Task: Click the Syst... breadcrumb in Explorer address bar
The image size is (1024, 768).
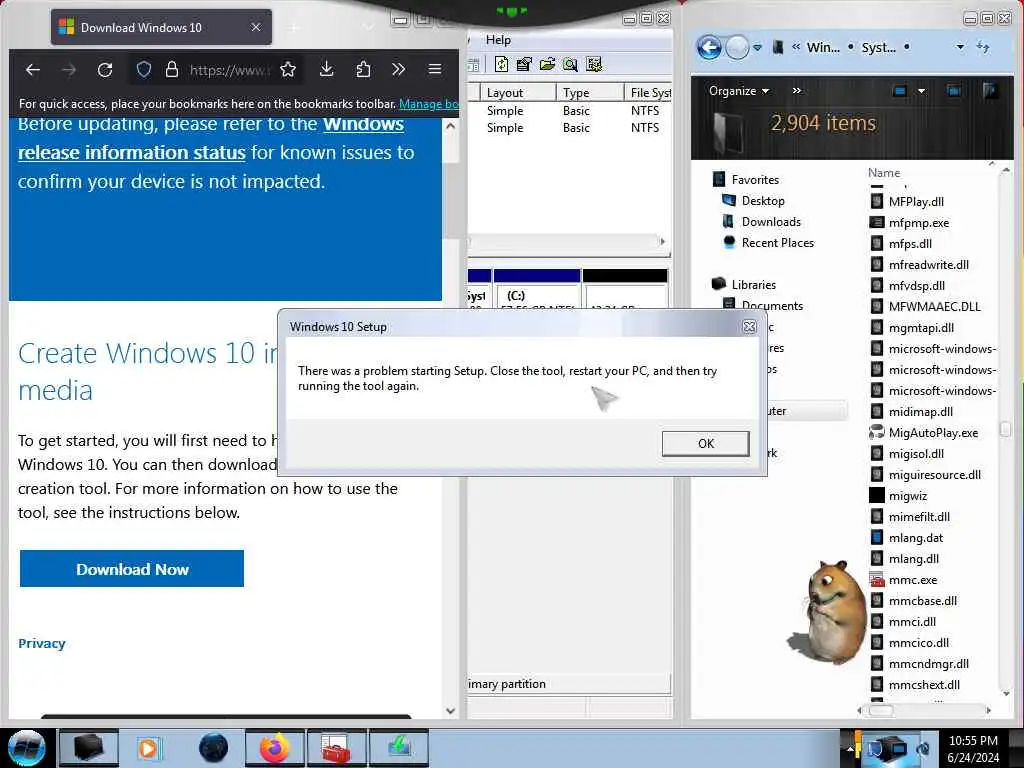Action: pos(878,47)
